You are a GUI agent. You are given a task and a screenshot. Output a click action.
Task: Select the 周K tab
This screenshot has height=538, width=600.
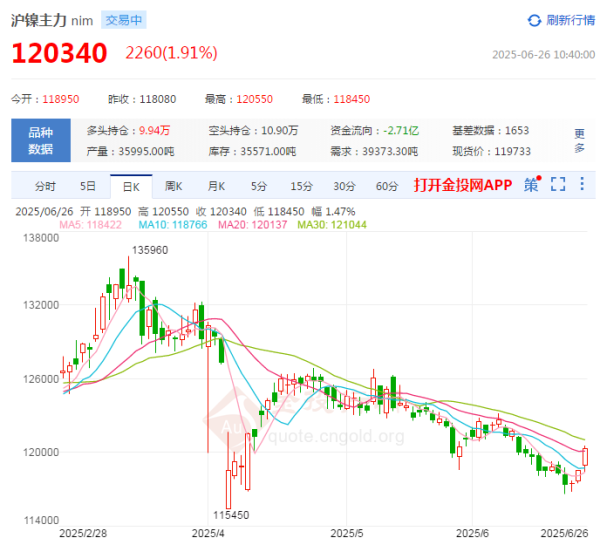[173, 186]
